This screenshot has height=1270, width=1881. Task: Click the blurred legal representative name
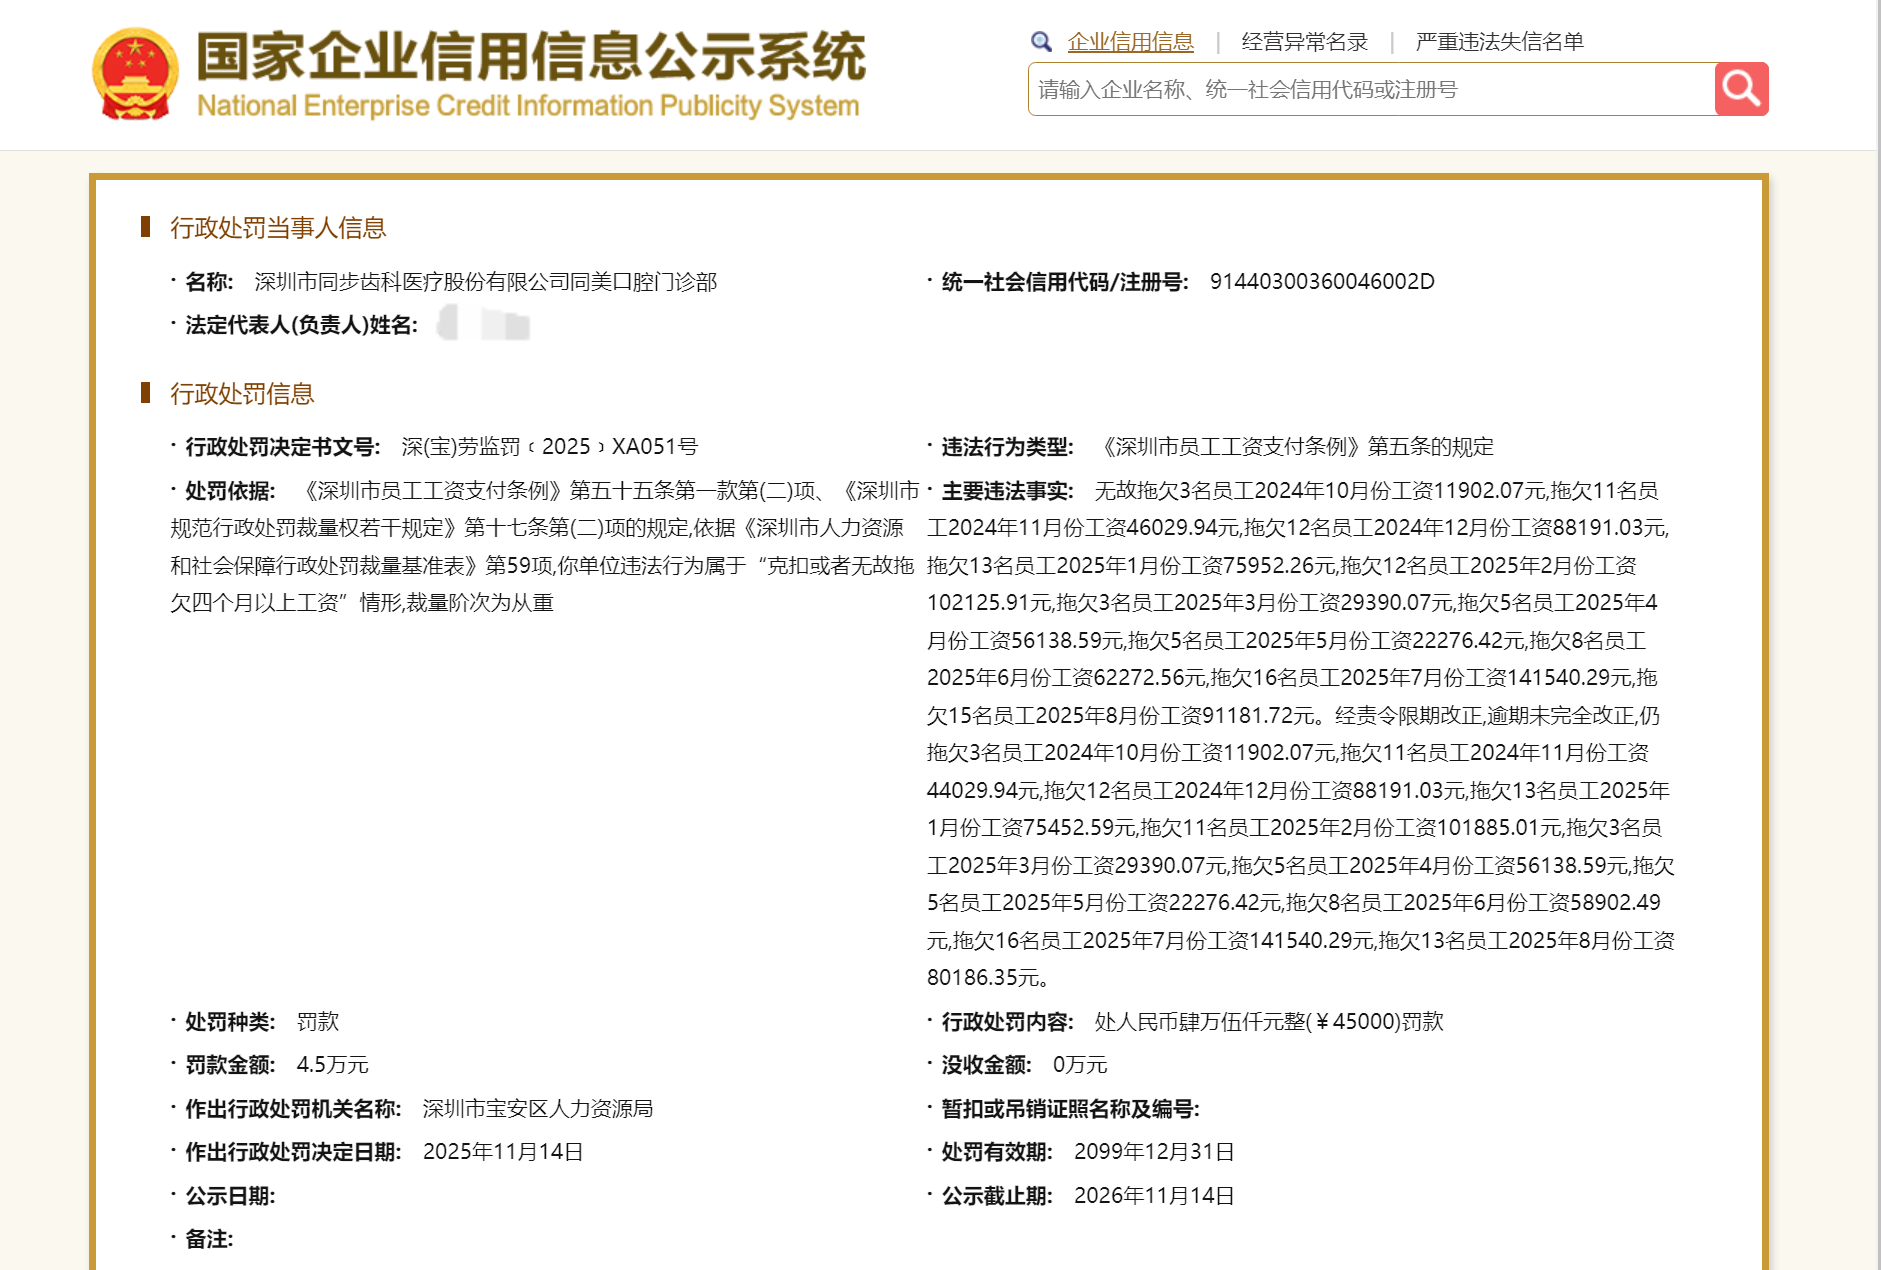coord(484,324)
